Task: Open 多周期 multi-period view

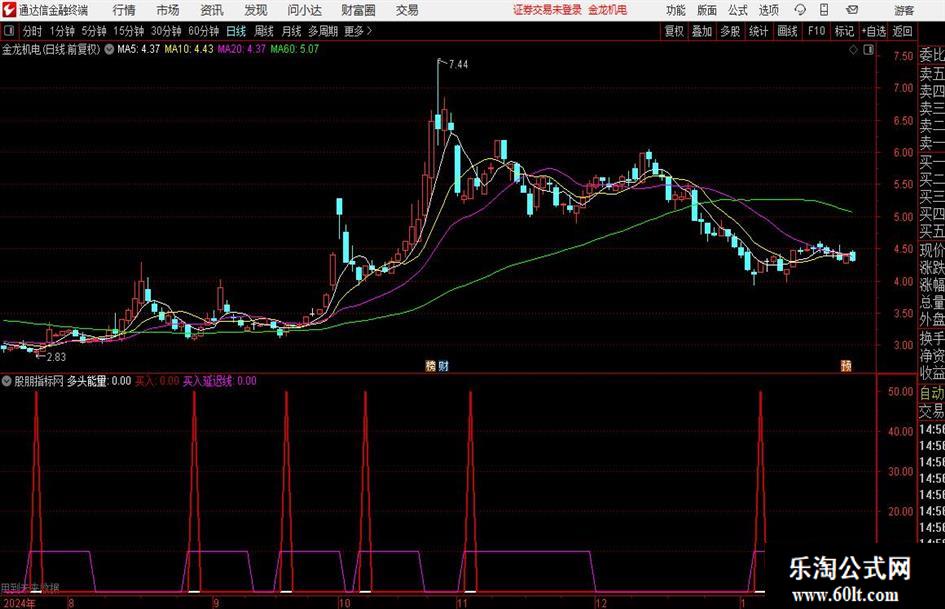Action: [323, 31]
